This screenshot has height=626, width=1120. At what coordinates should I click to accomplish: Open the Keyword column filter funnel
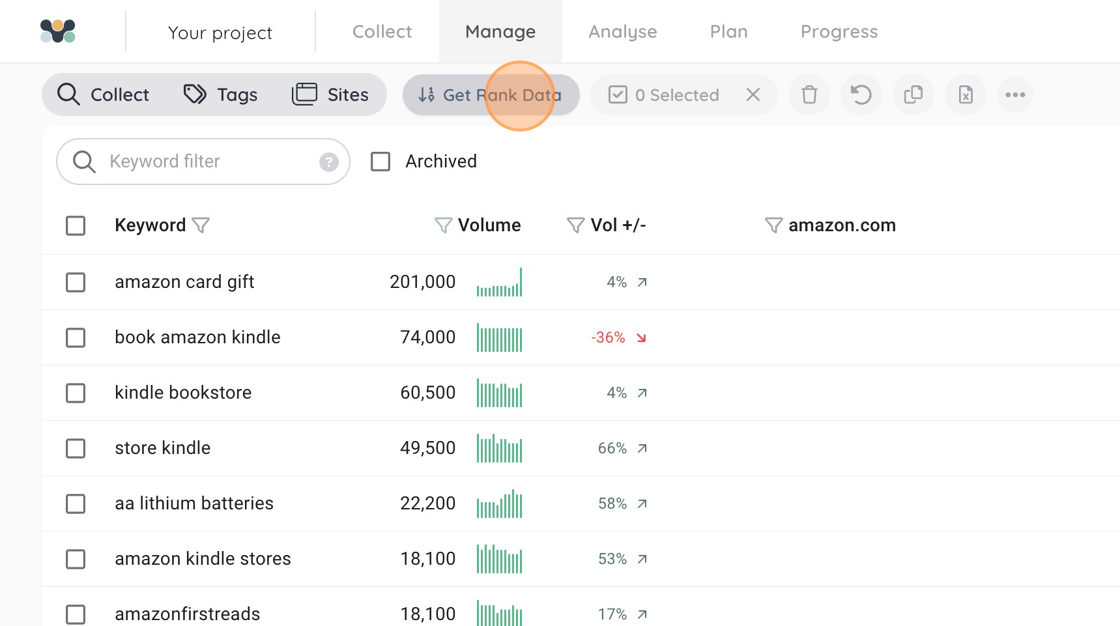(201, 226)
